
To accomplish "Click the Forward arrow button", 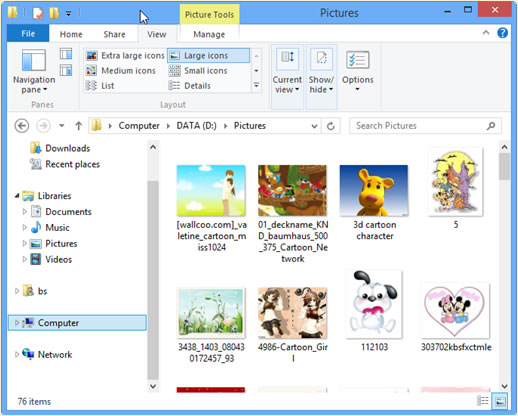I will (43, 126).
